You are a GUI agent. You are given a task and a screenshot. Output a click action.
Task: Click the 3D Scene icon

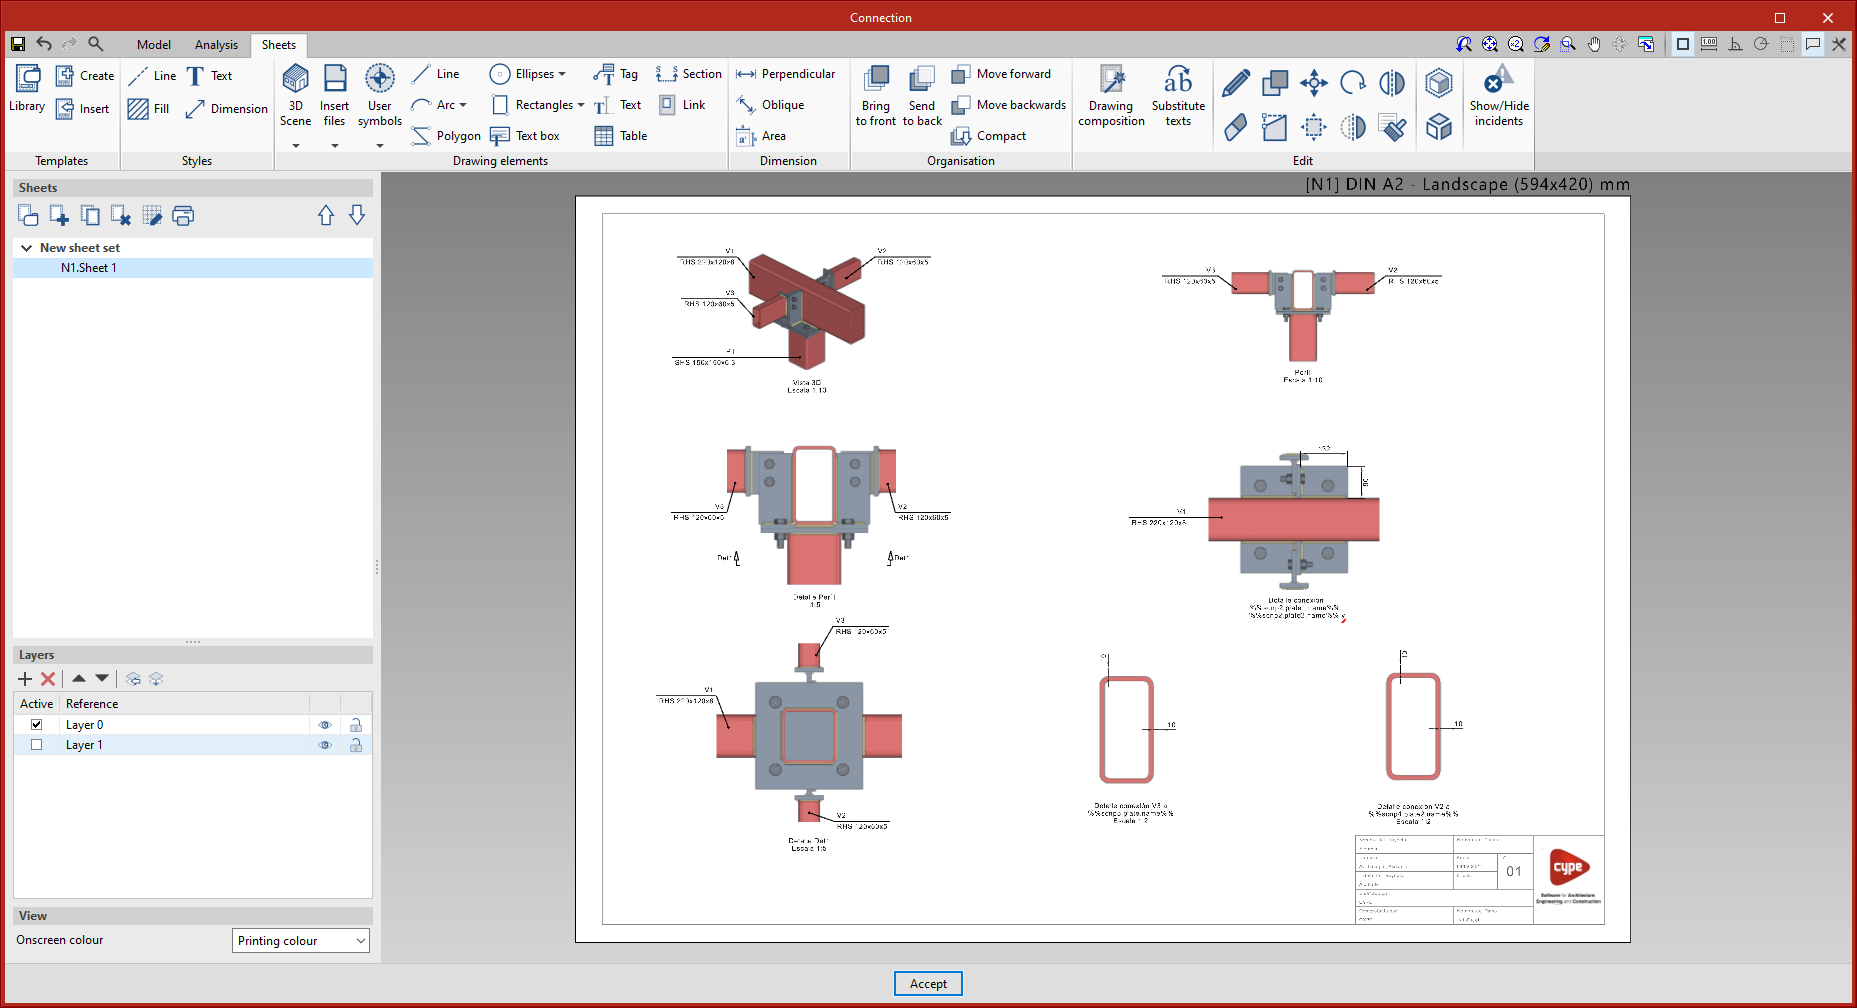coord(295,80)
